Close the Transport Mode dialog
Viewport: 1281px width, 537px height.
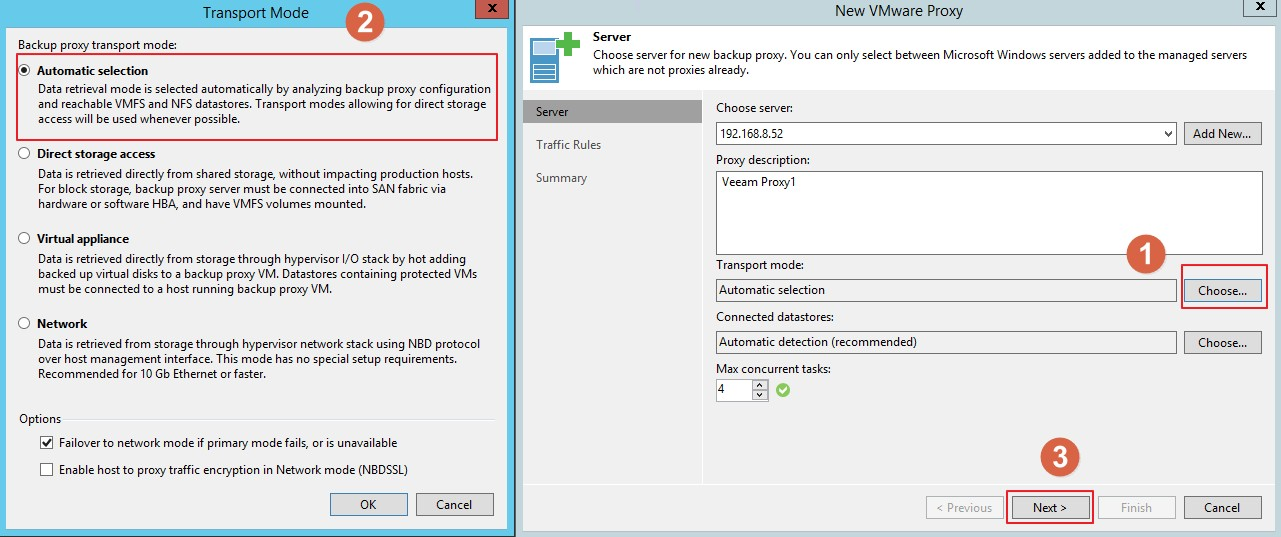490,9
